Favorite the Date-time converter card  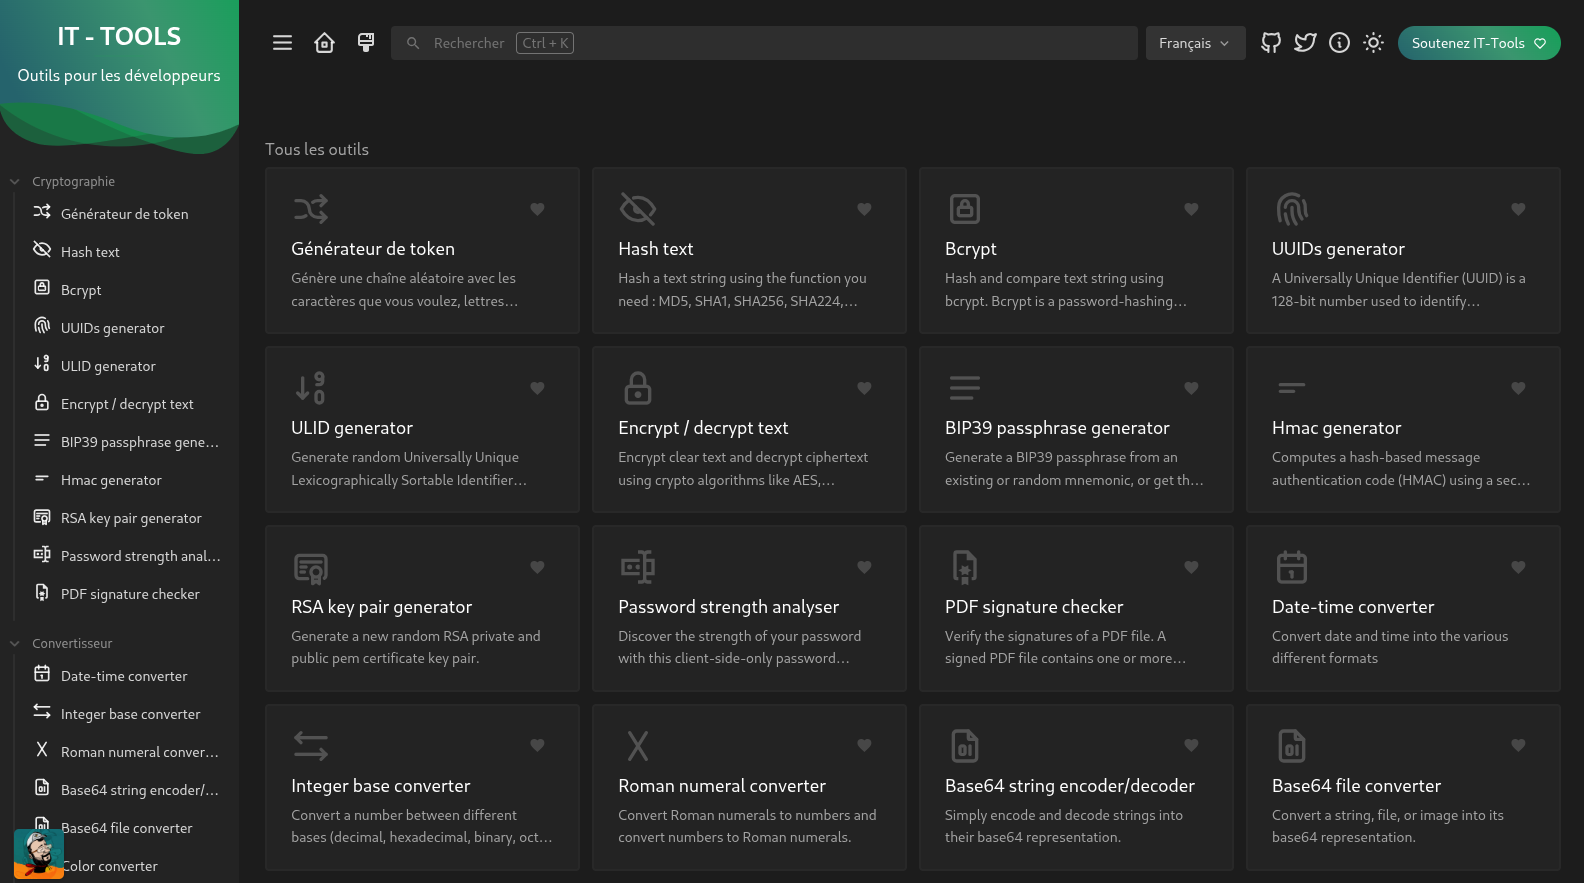pyautogui.click(x=1518, y=567)
